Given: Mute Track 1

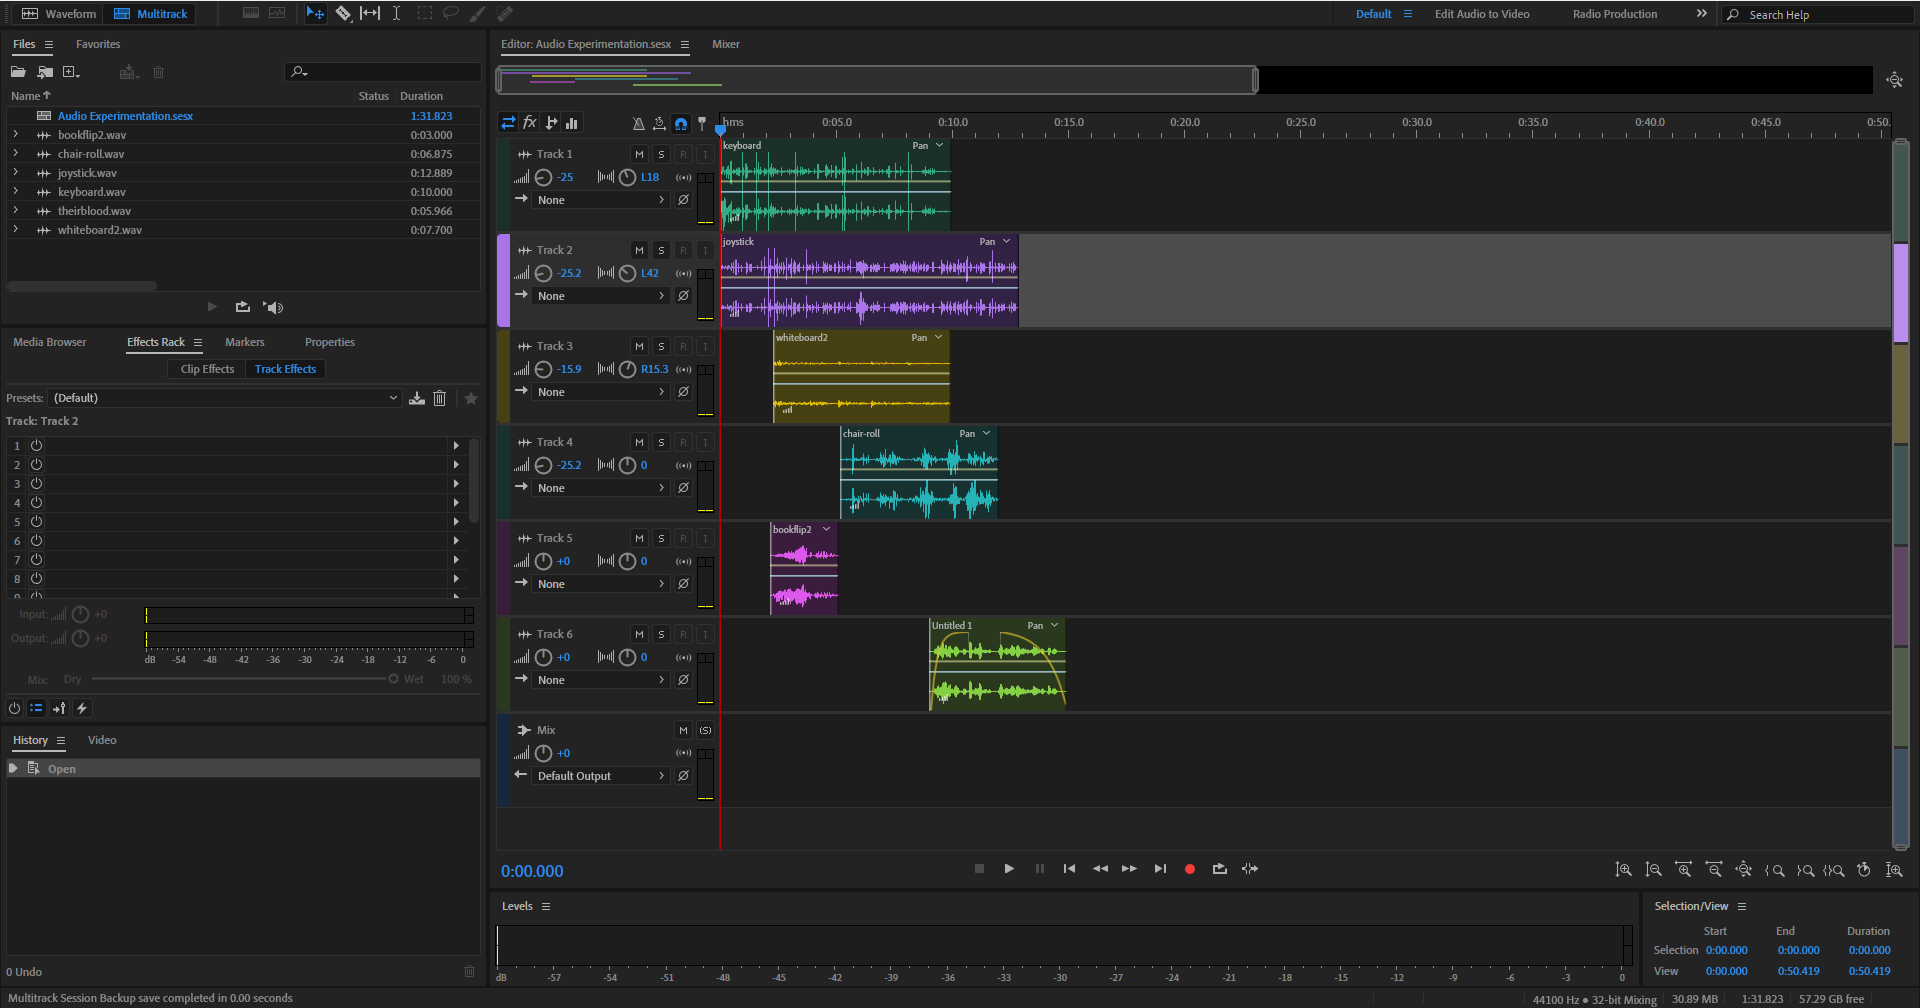Looking at the screenshot, I should (x=639, y=154).
